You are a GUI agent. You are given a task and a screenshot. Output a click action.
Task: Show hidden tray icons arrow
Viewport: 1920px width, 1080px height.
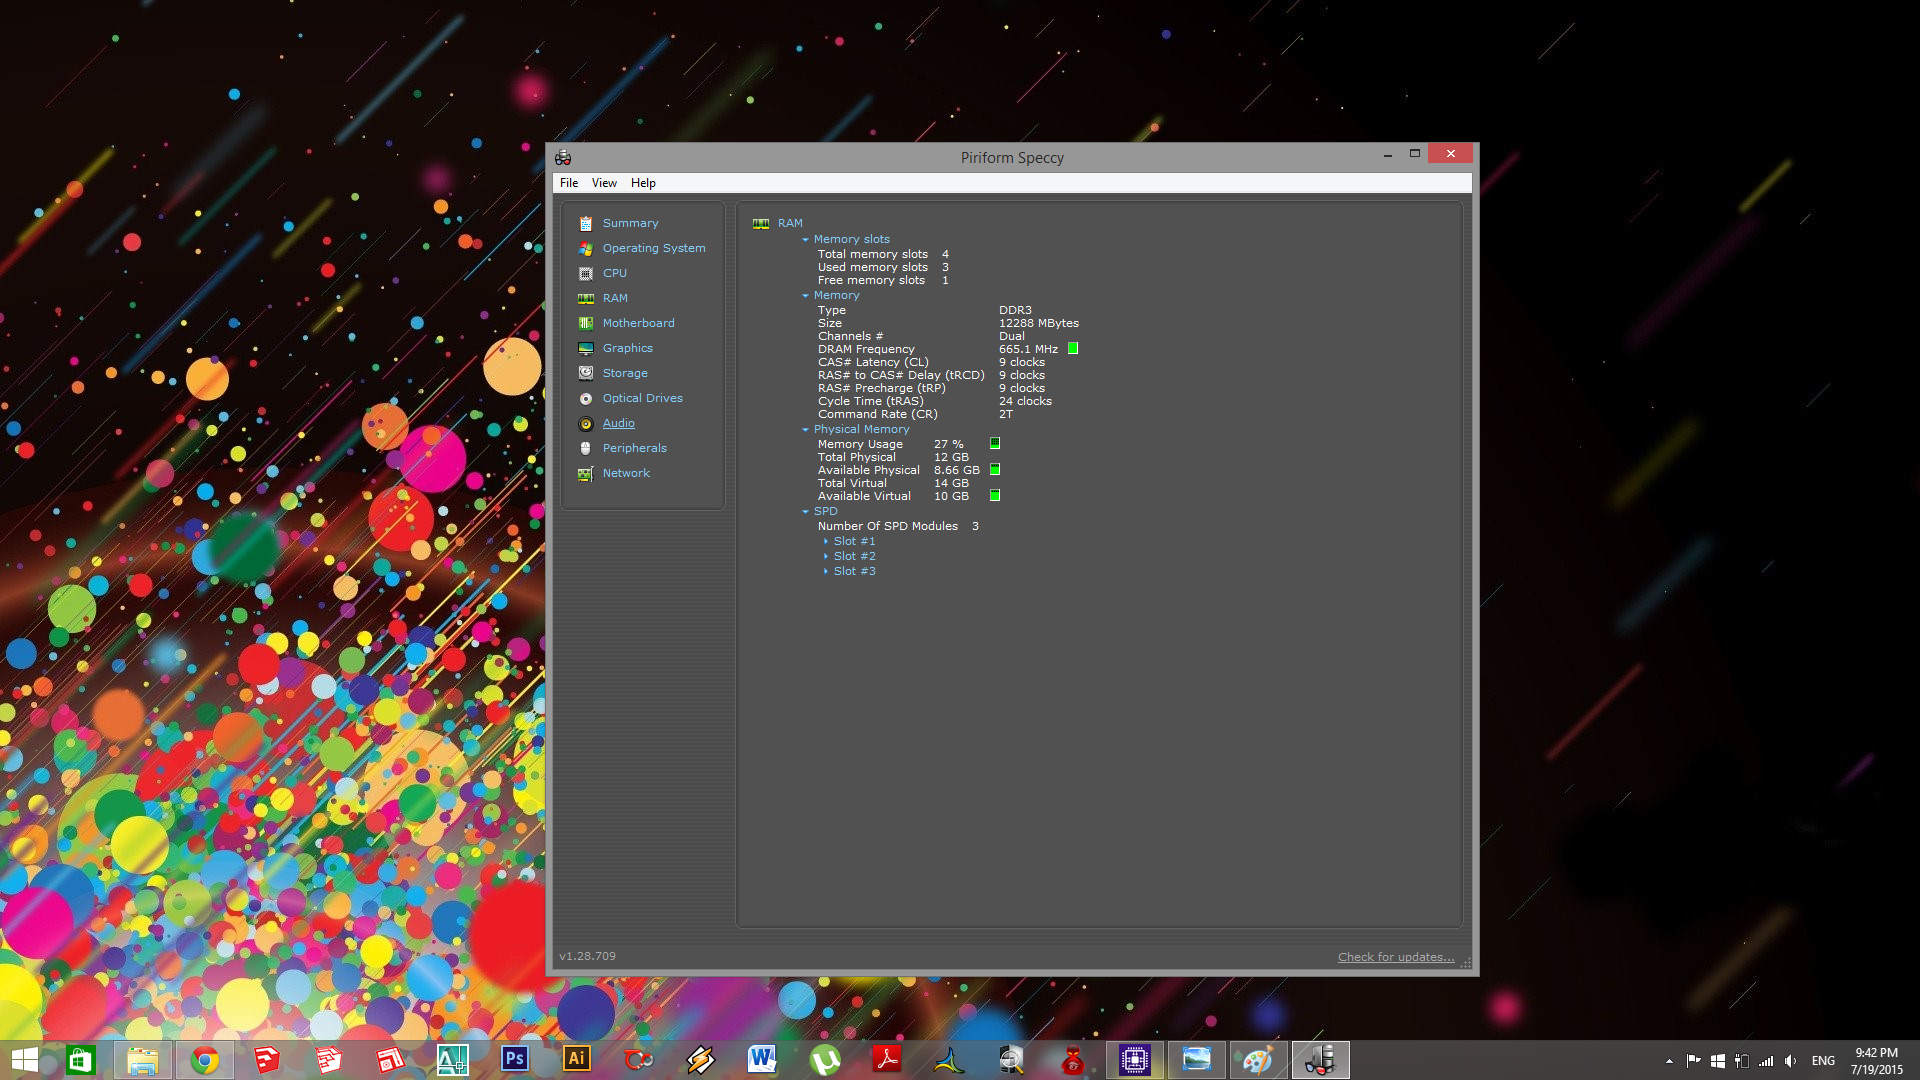pos(1669,1061)
